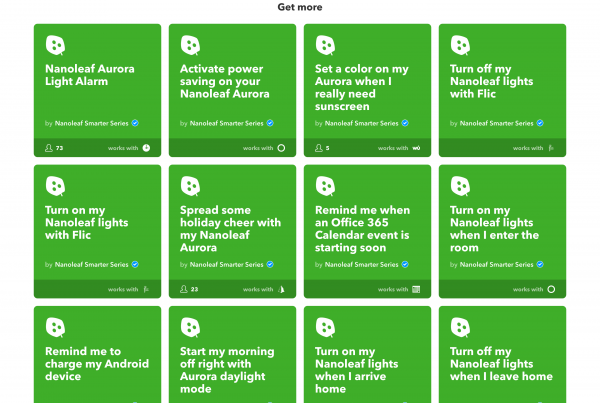
Task: Click Nanoleaf logo on Turn on with Flic card
Action: (55, 186)
